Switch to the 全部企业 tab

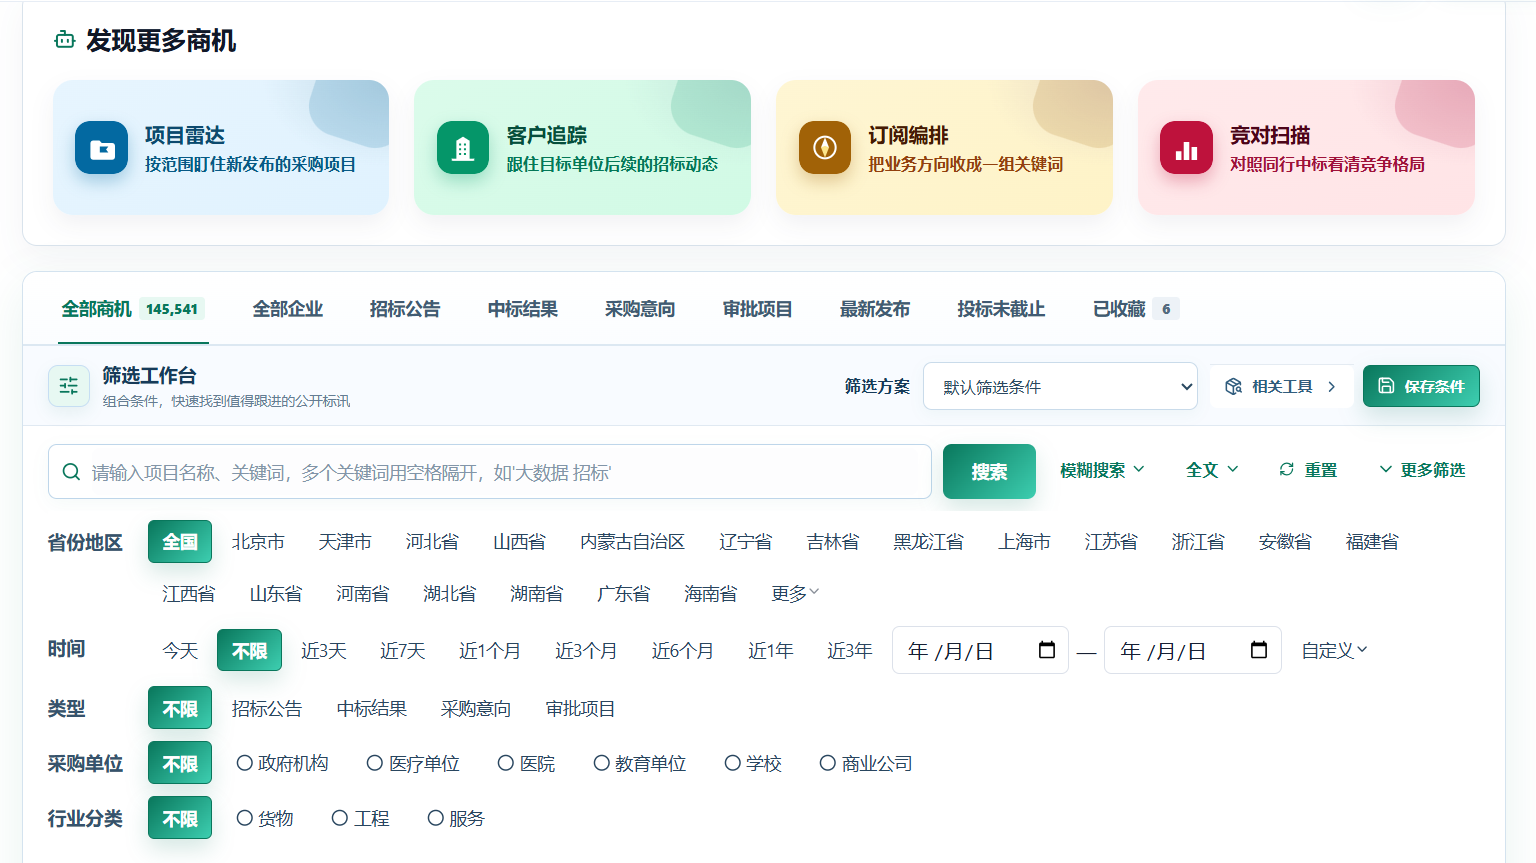pyautogui.click(x=288, y=309)
